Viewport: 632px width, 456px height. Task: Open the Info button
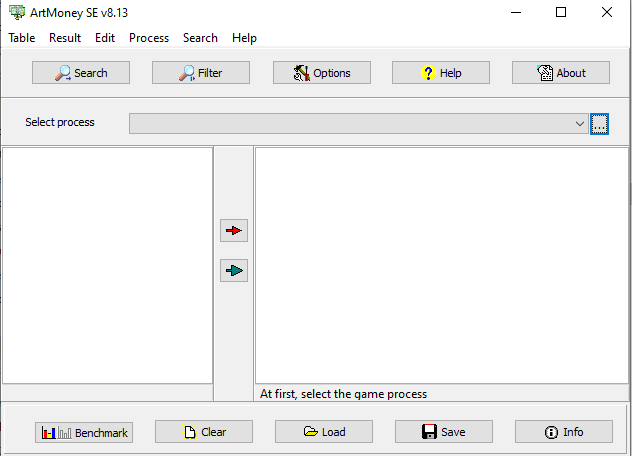pos(564,432)
